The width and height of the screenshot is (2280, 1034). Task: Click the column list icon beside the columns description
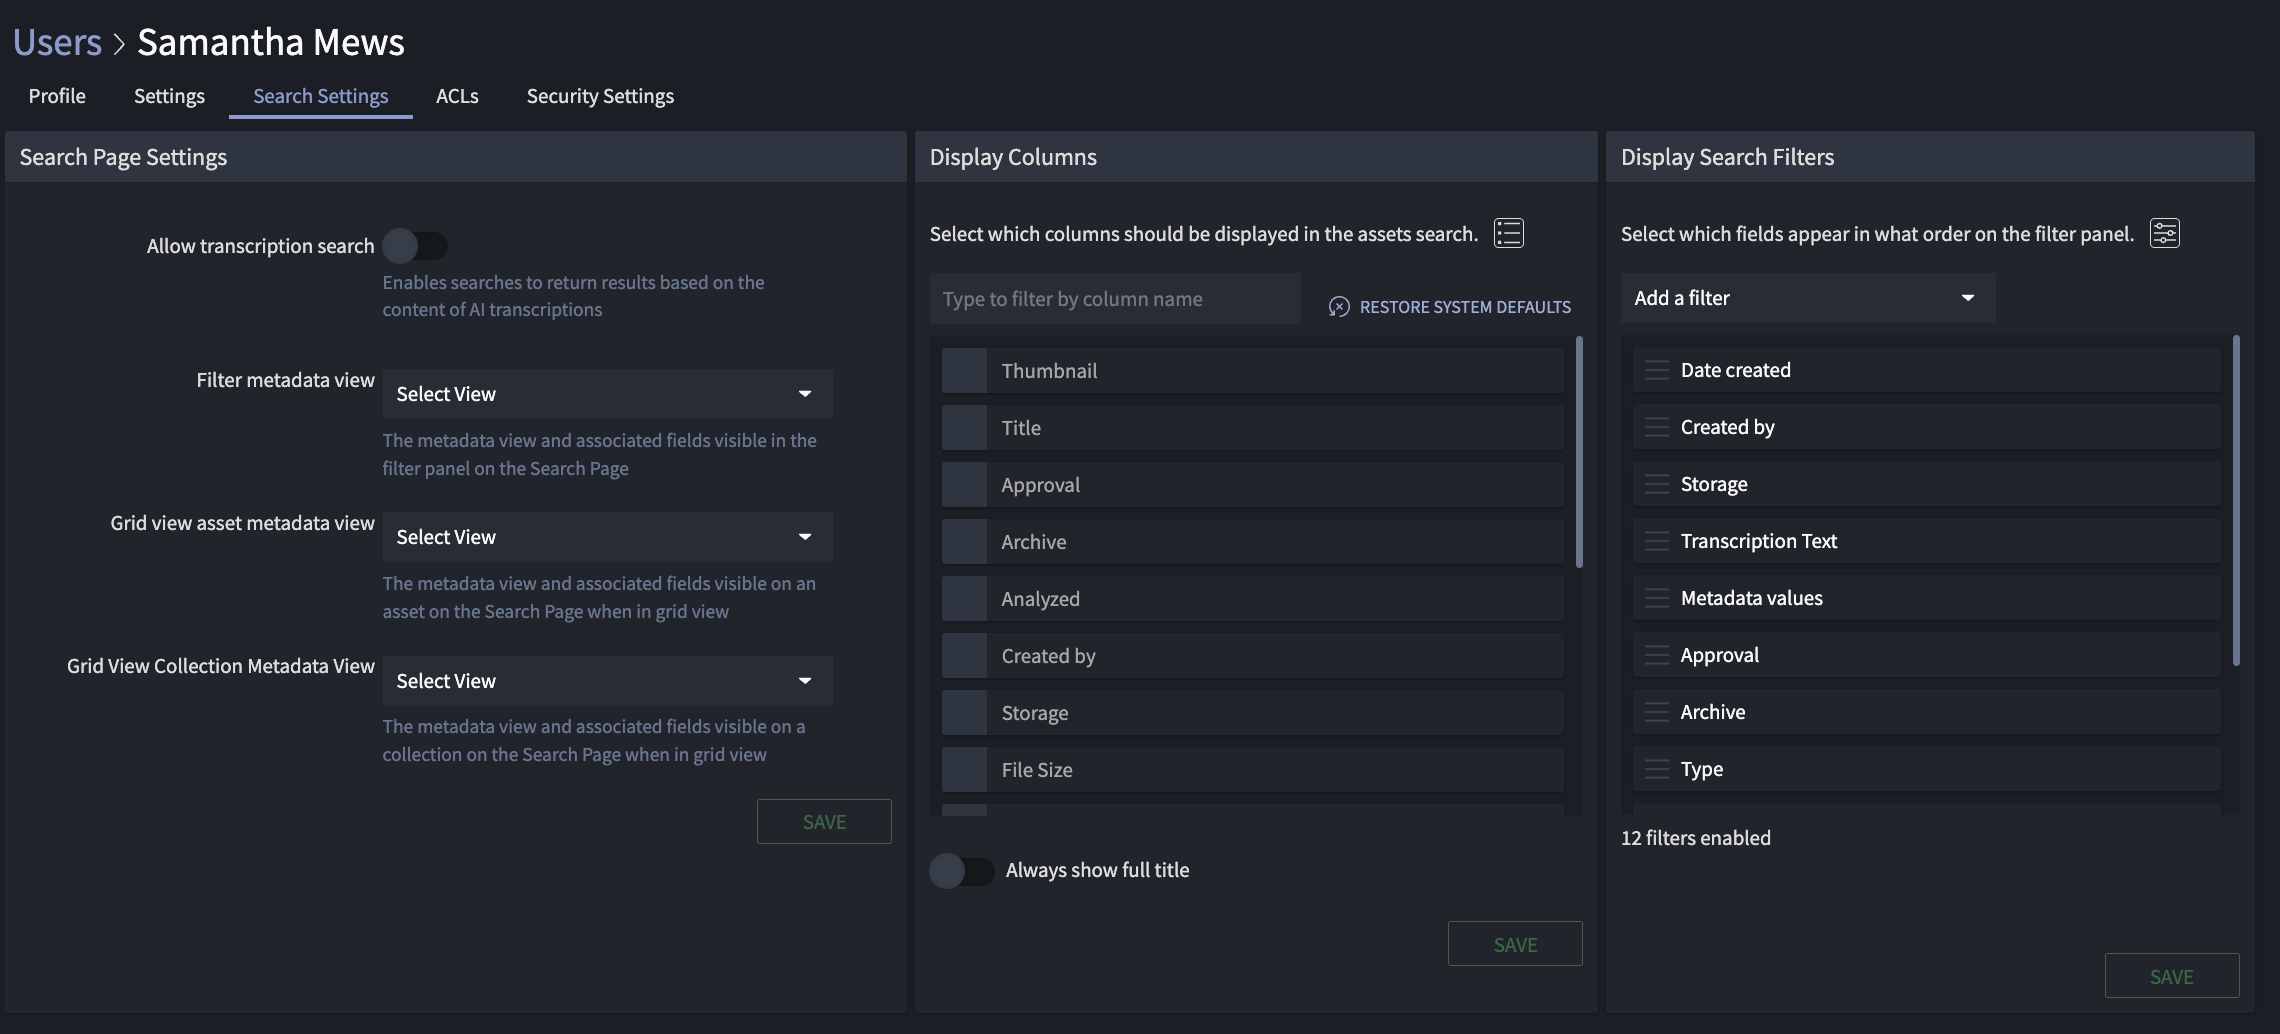[x=1508, y=233]
